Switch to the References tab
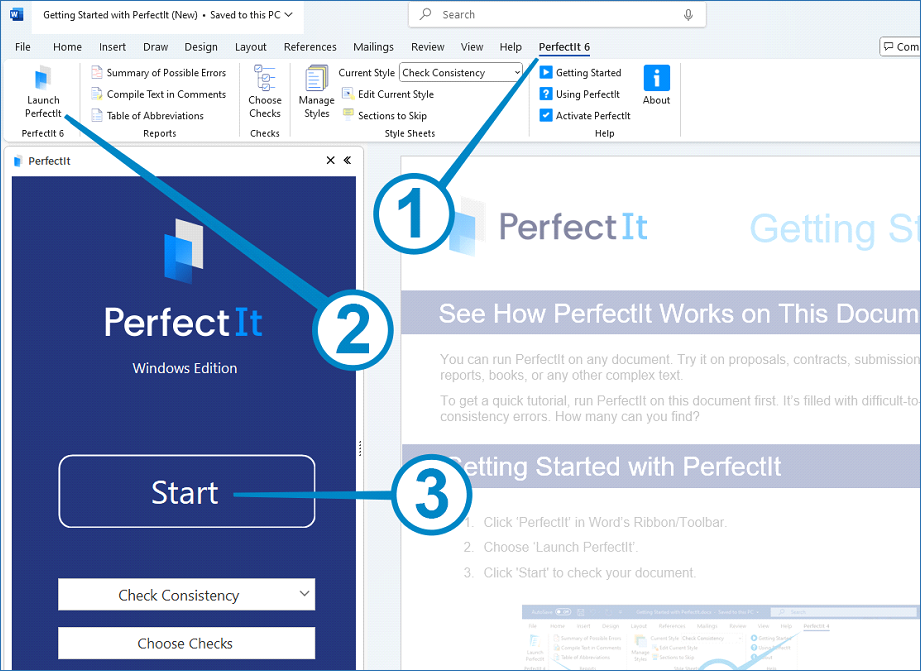This screenshot has width=921, height=671. 310,47
